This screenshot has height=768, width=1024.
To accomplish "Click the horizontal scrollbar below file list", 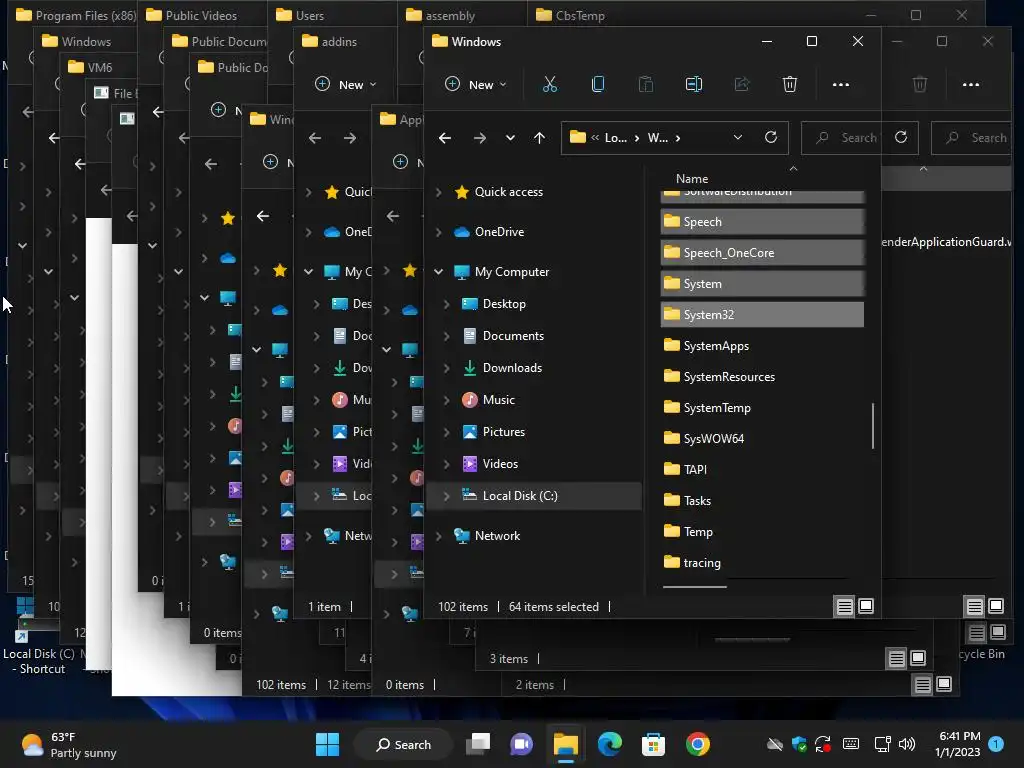I will [694, 587].
